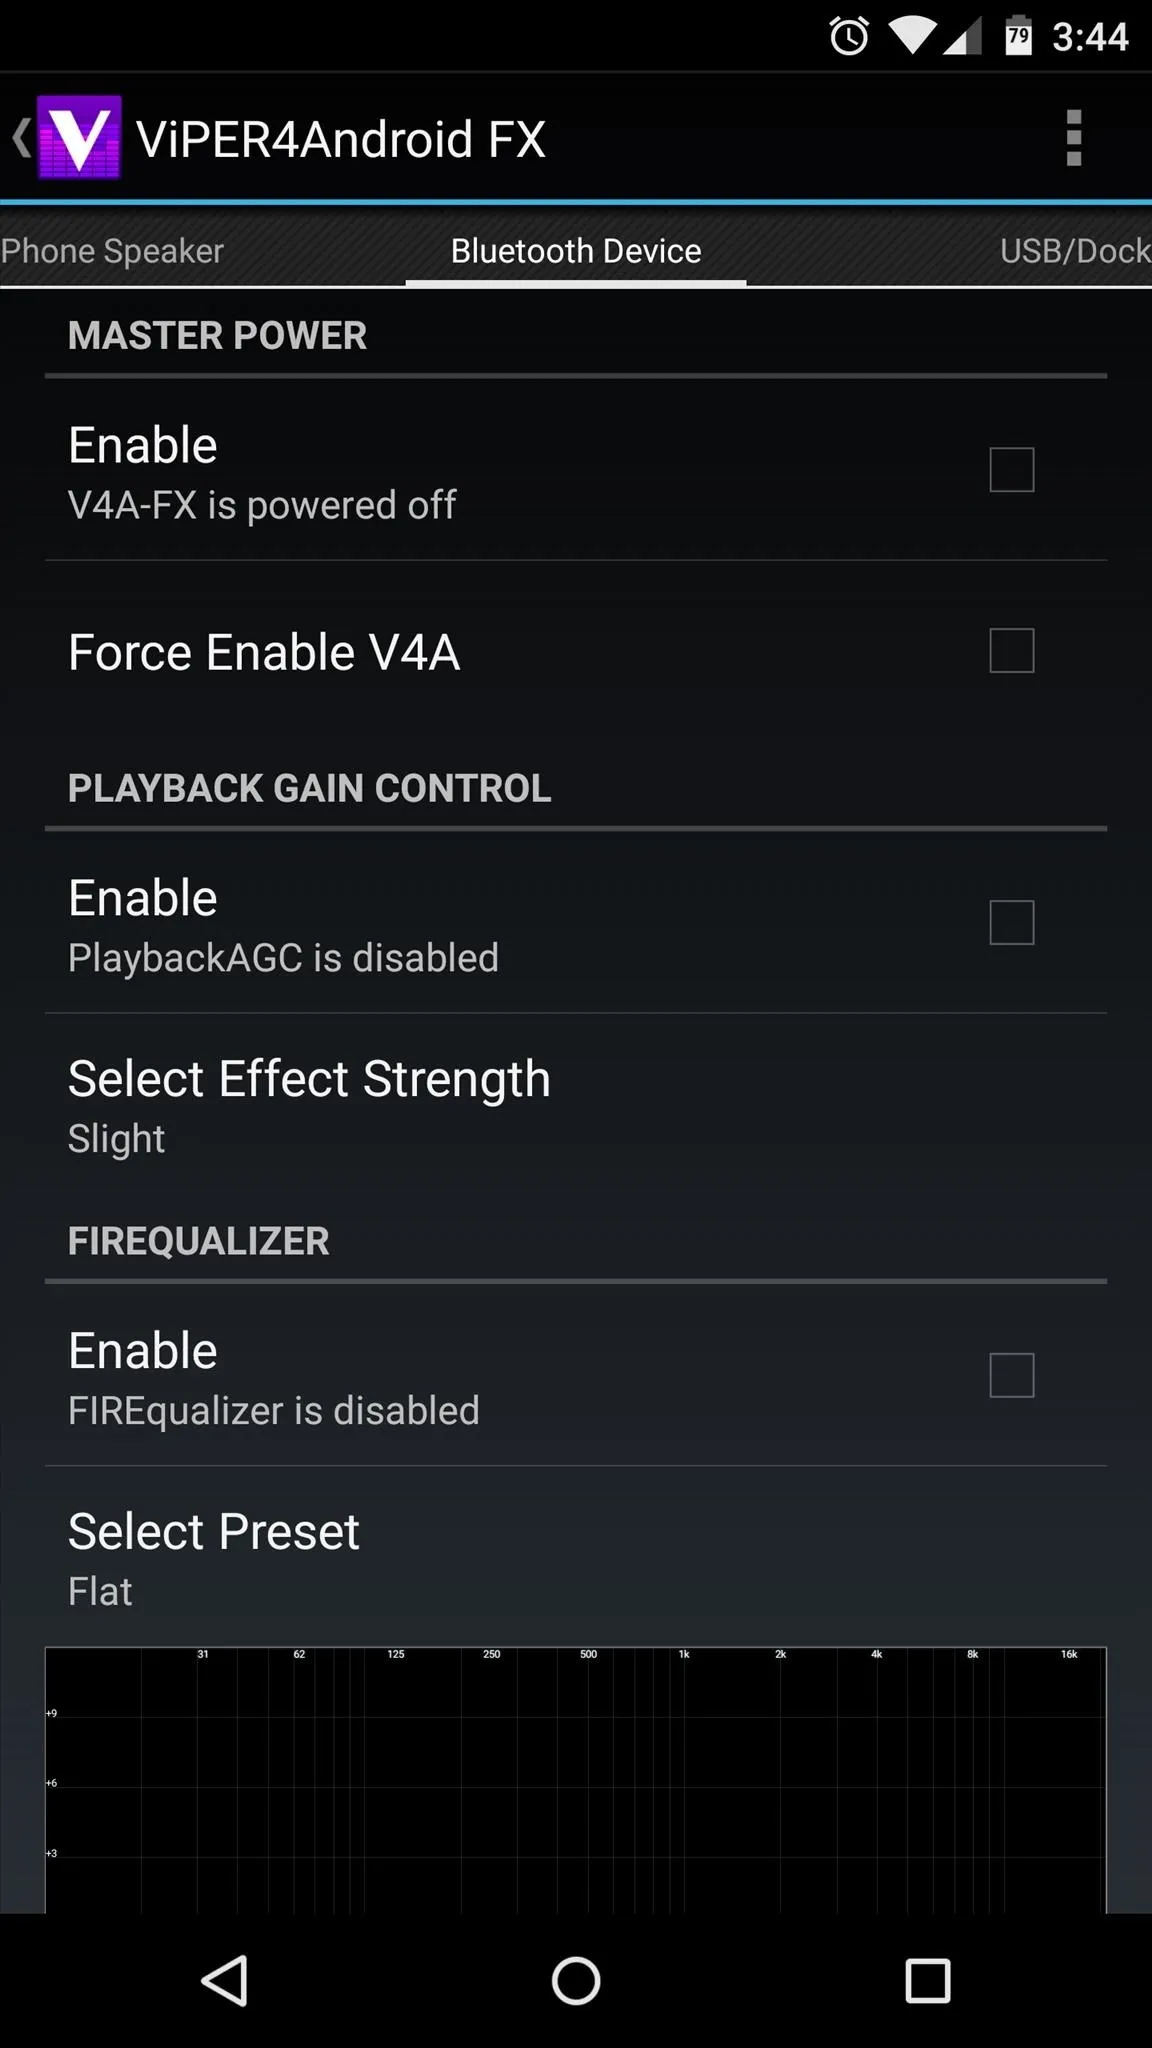
Task: Enable Playback Gain Control checkbox
Action: pyautogui.click(x=1011, y=922)
